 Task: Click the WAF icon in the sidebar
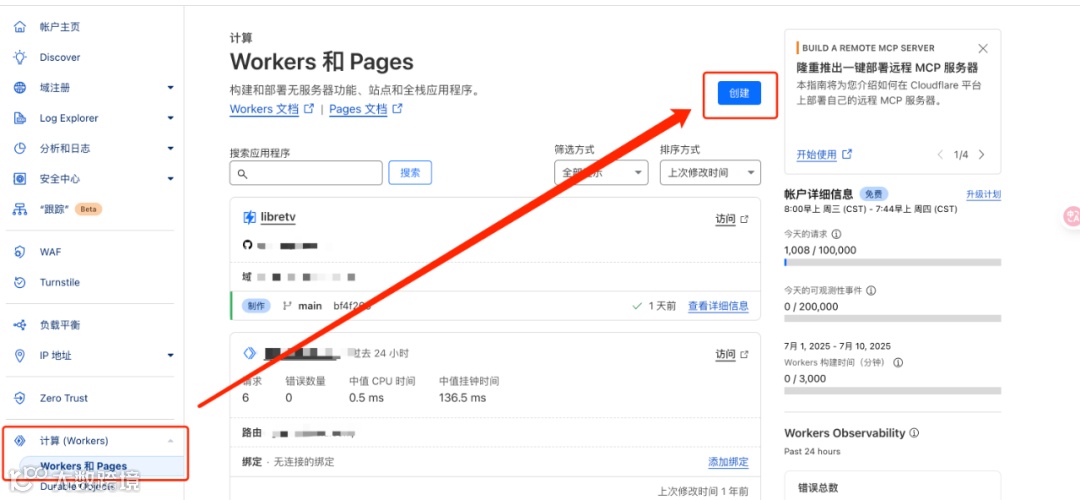[20, 252]
